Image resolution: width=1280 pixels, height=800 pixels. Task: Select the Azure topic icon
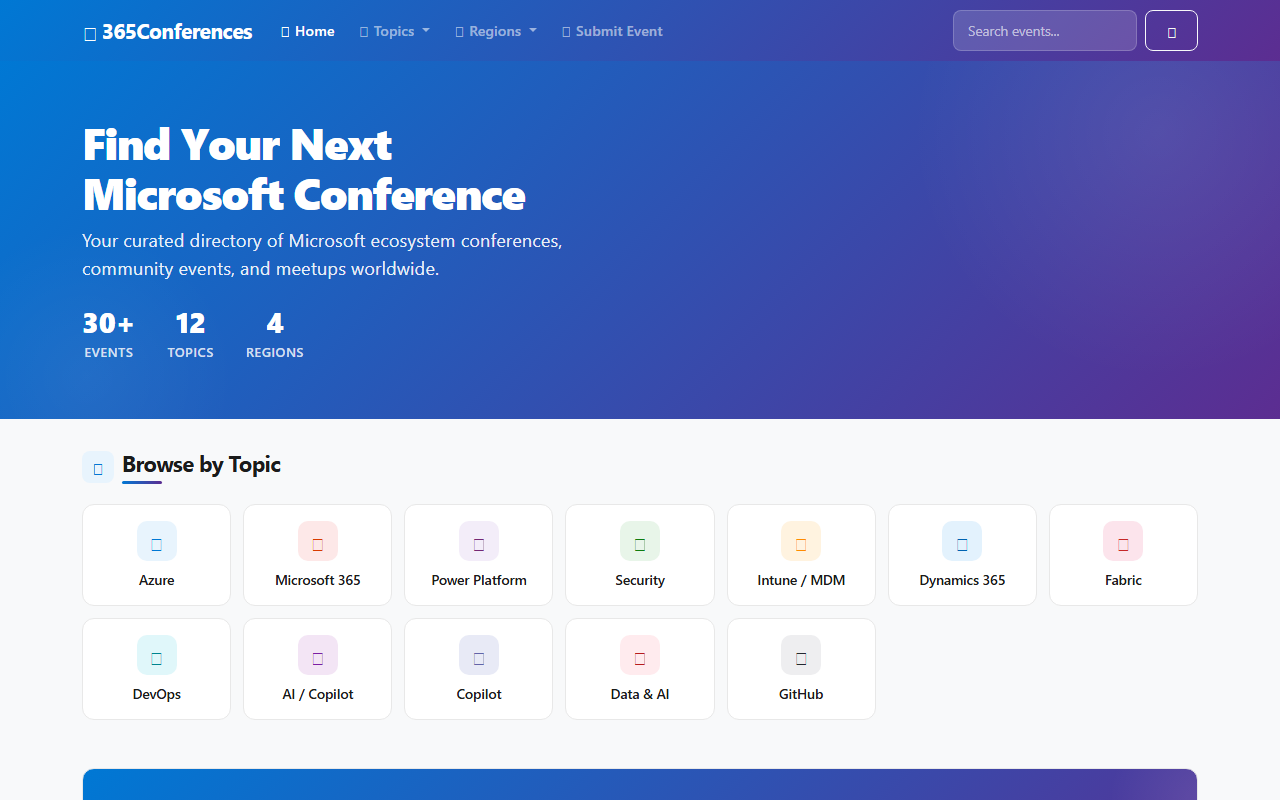coord(157,541)
